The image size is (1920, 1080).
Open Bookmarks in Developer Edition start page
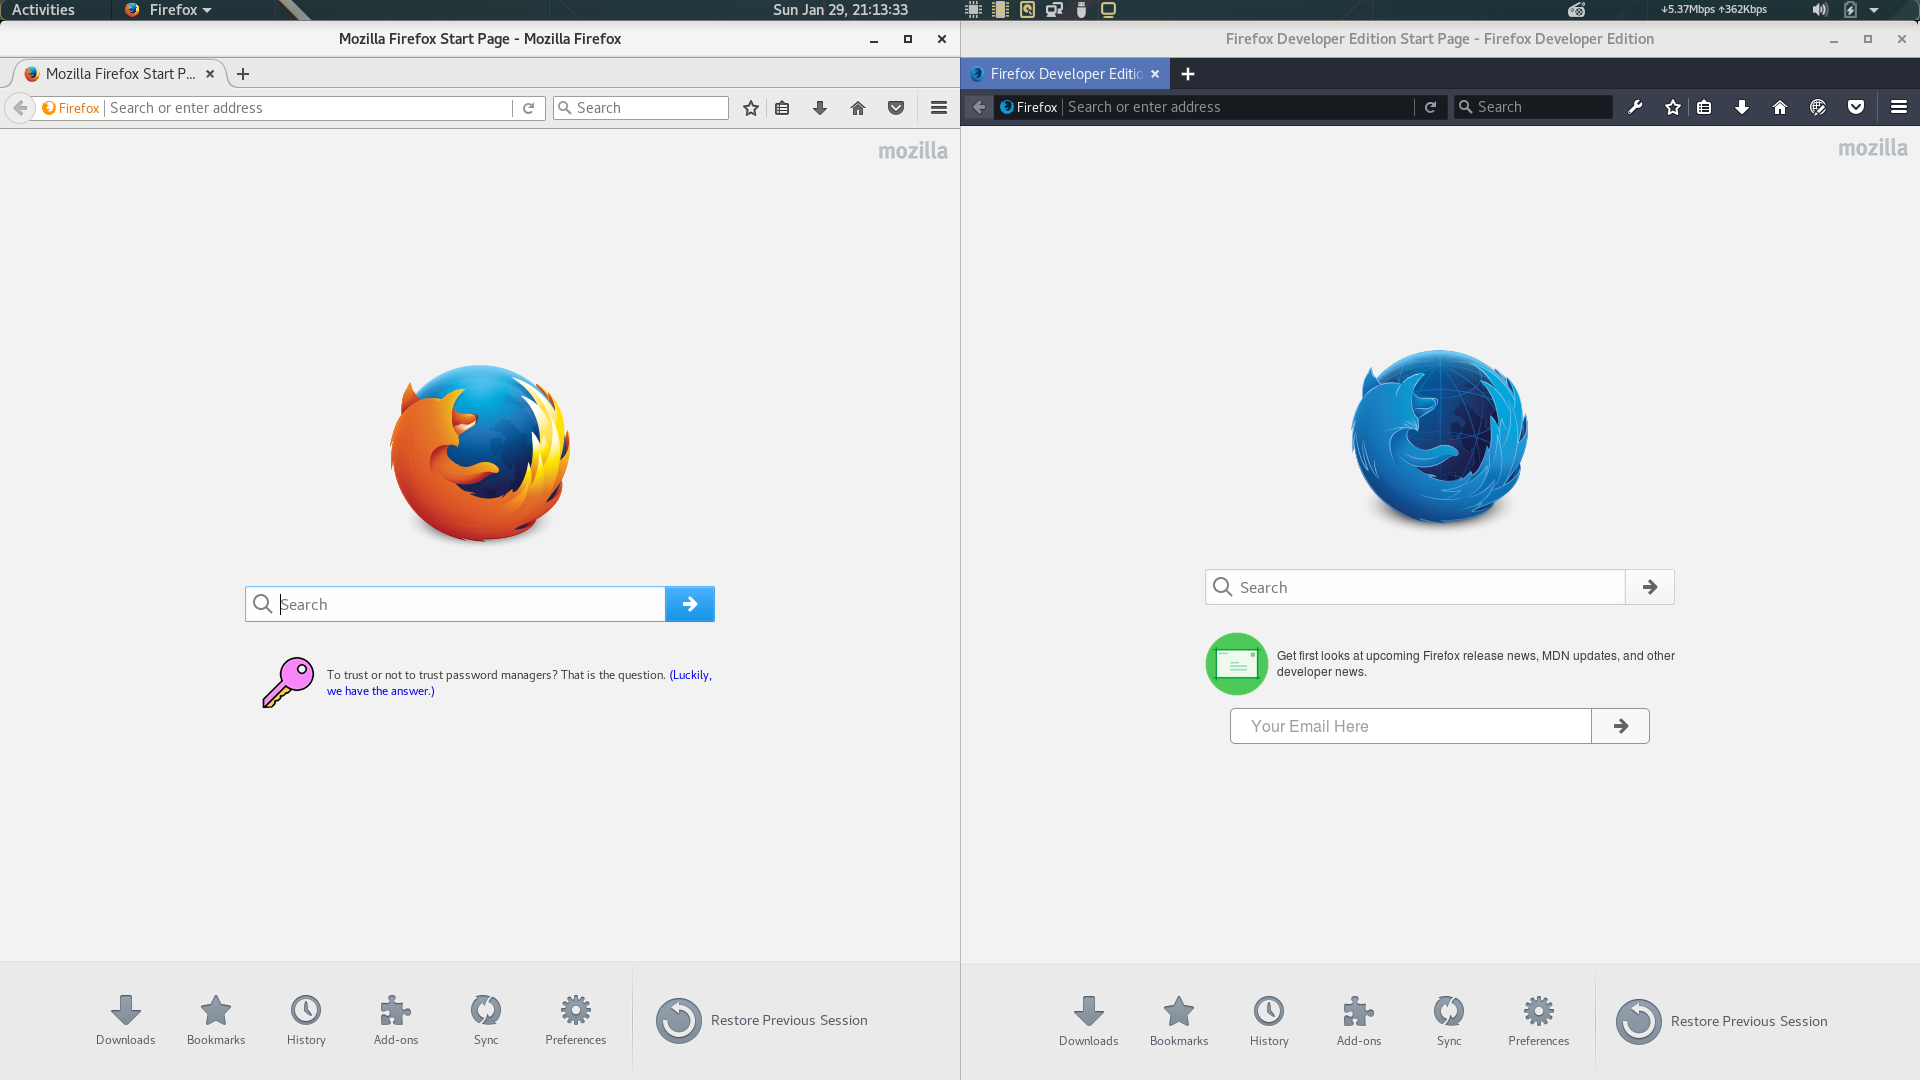(x=1179, y=1021)
